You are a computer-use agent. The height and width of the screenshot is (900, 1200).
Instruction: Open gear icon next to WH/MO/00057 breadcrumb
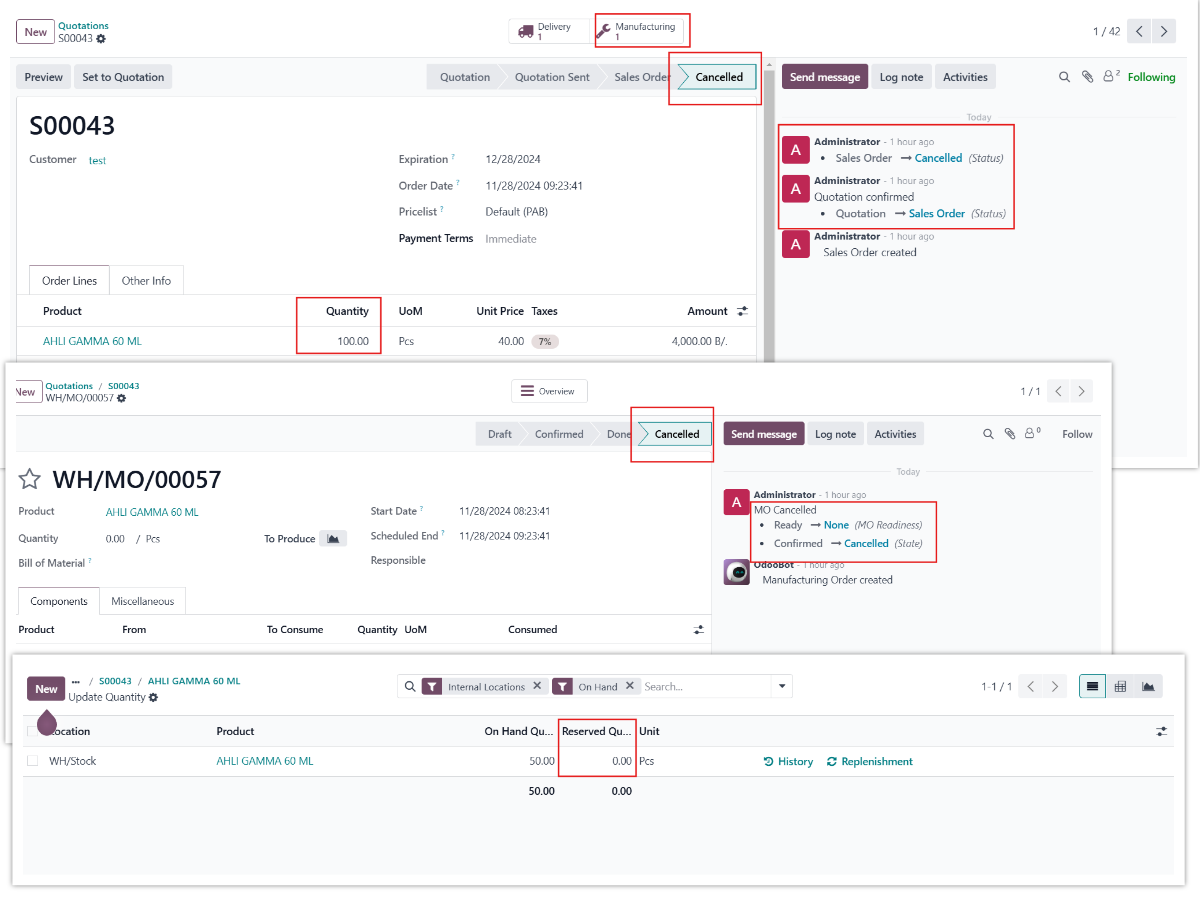coord(122,398)
